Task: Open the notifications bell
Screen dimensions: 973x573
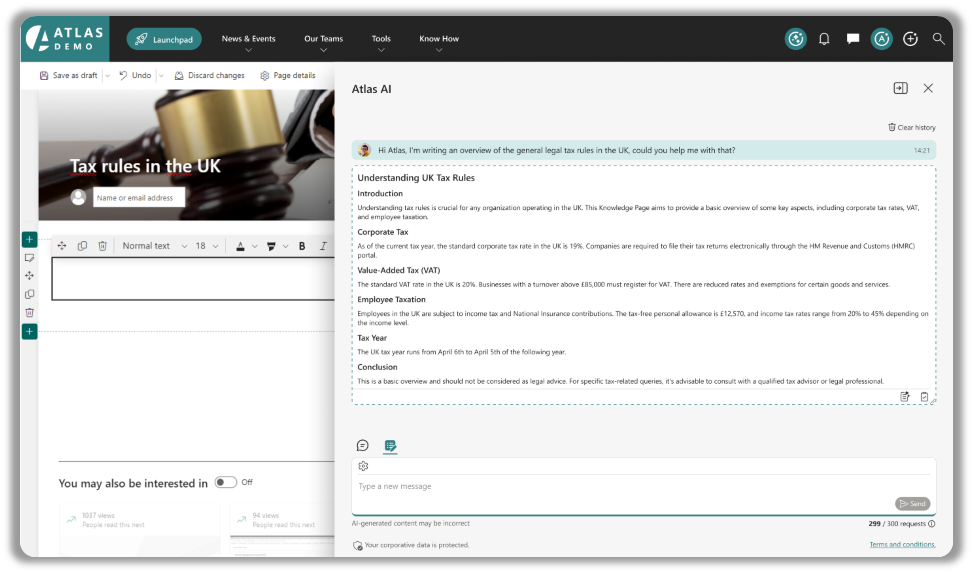Action: 824,39
